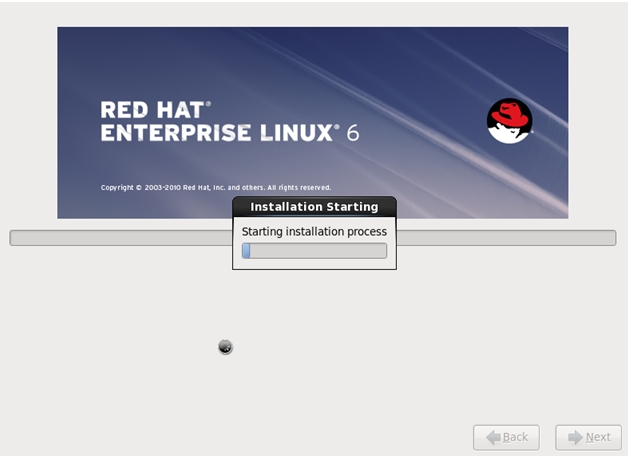Click the Red Hat Shadowman logo
The width and height of the screenshot is (628, 457).
(x=509, y=121)
